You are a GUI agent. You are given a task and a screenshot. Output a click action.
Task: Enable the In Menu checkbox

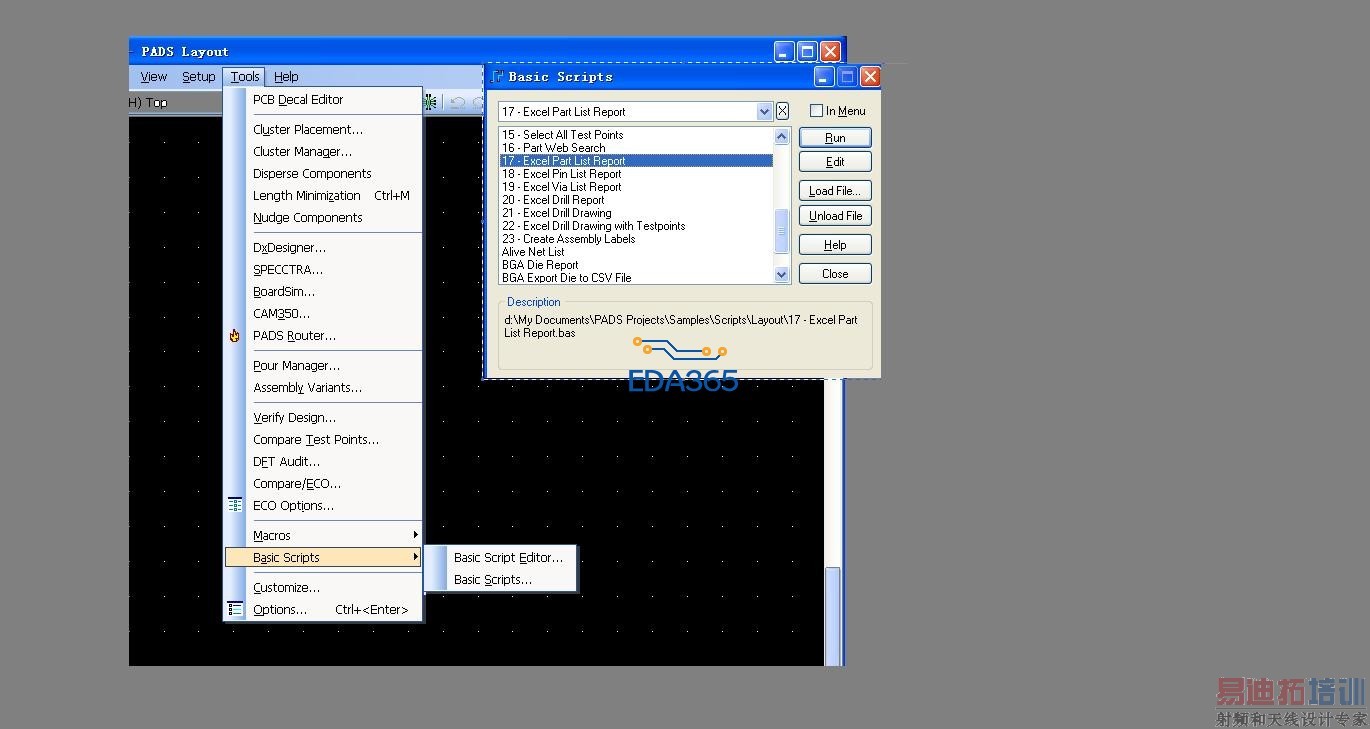point(816,111)
